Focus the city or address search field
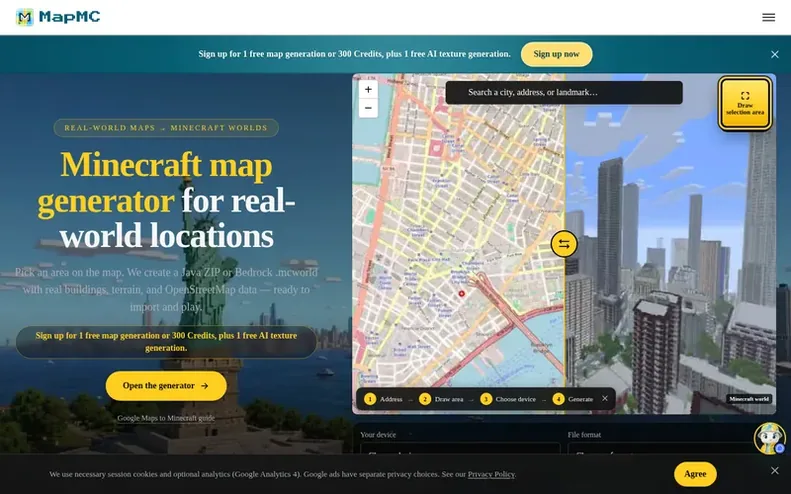 [x=564, y=92]
